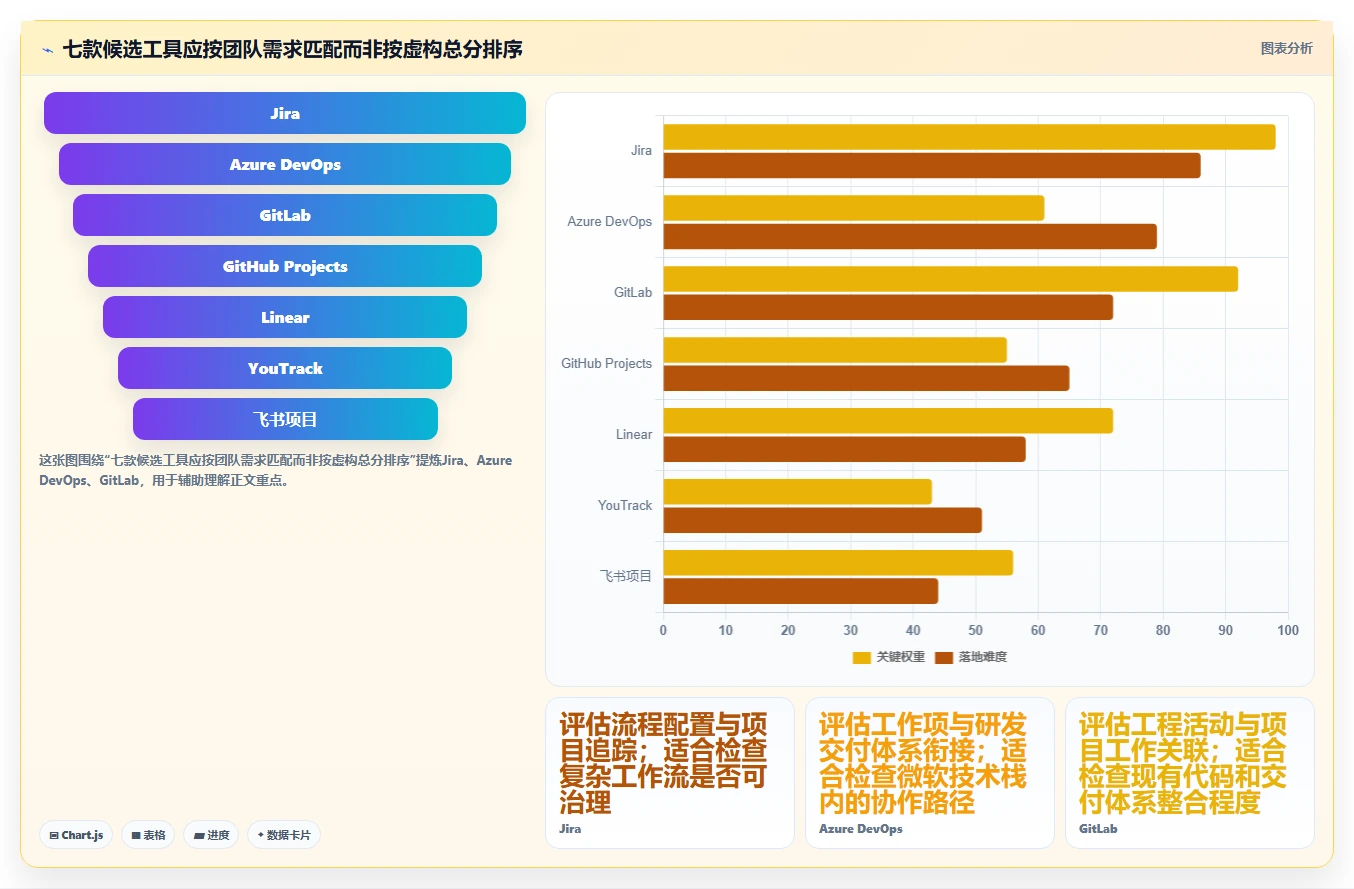Open the Jira data card
This screenshot has height=889, width=1354.
670,773
